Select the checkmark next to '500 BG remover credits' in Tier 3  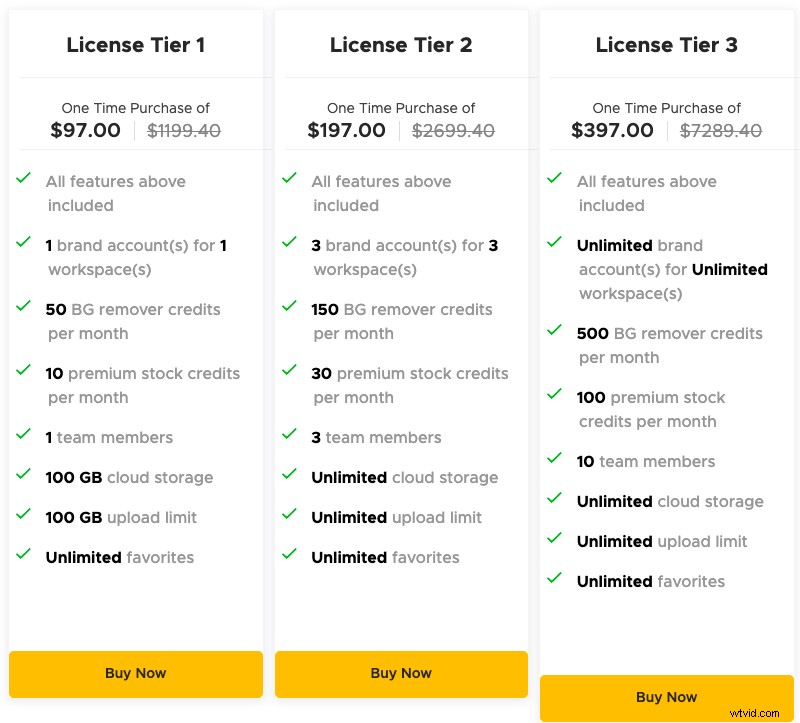click(555, 329)
